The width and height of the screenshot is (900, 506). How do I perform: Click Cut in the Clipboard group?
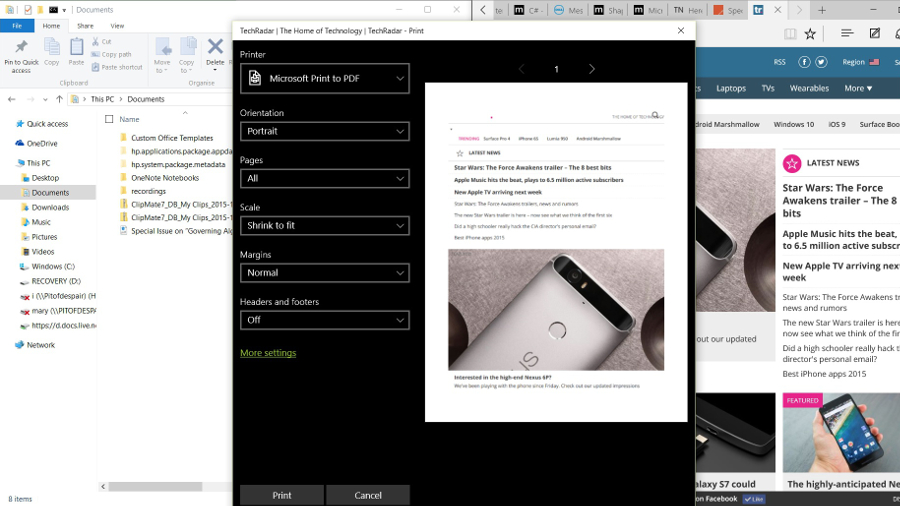pyautogui.click(x=102, y=41)
